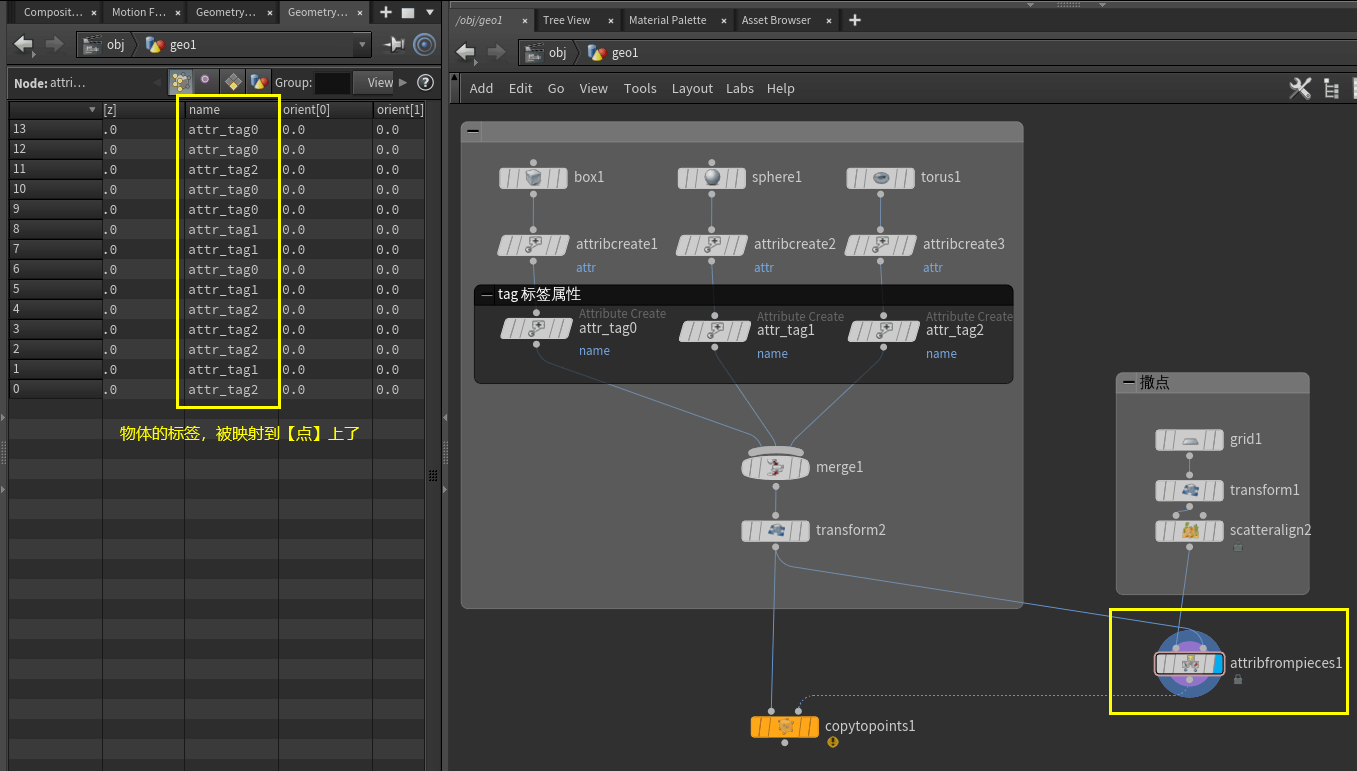
Task: Switch to the Material Palette tab
Action: click(667, 20)
